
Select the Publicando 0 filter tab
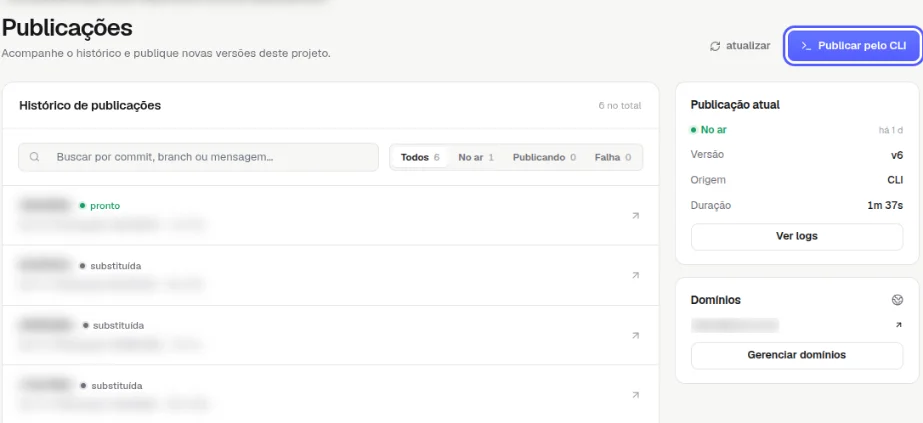[544, 158]
